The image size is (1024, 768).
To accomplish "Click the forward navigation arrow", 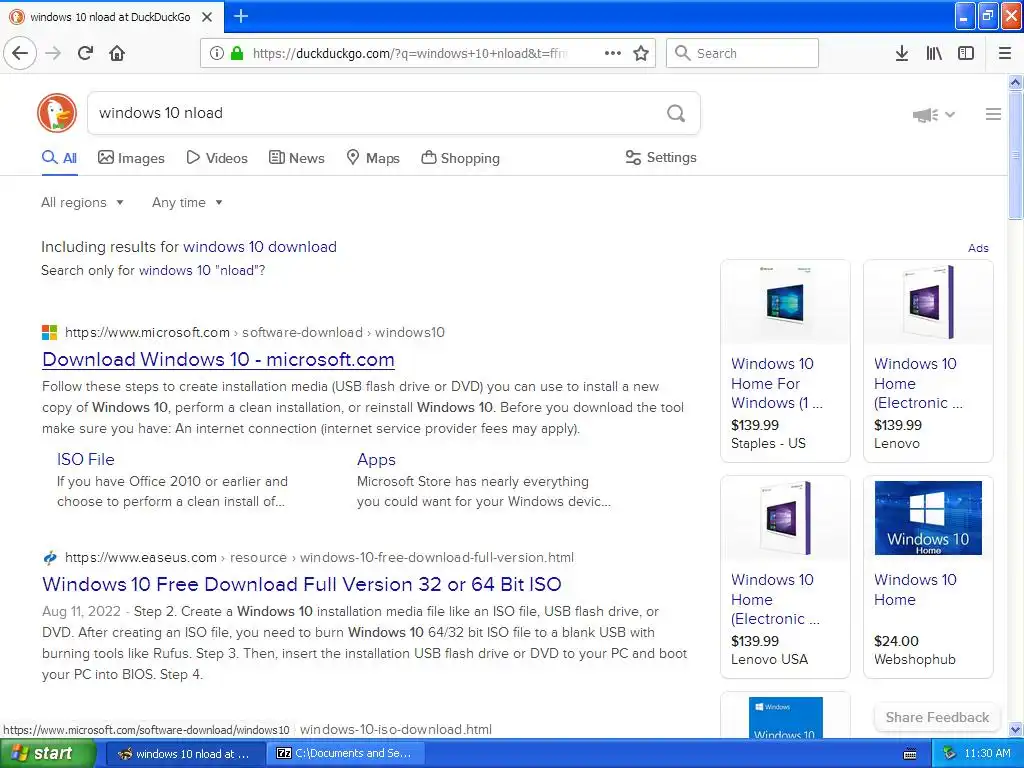I will click(x=53, y=53).
